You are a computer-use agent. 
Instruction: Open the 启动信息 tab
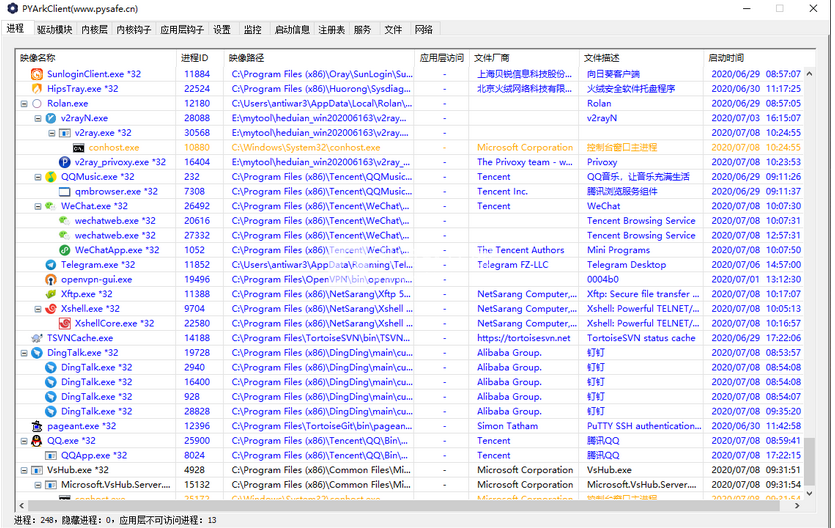(x=292, y=30)
